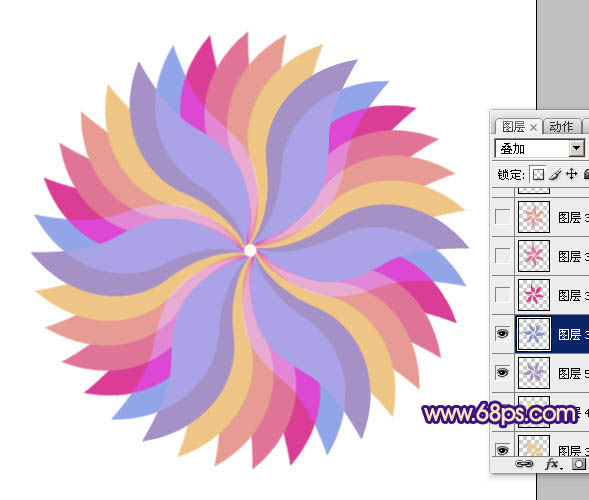Click the white center of the pinwheel
Image resolution: width=589 pixels, height=500 pixels.
click(250, 250)
